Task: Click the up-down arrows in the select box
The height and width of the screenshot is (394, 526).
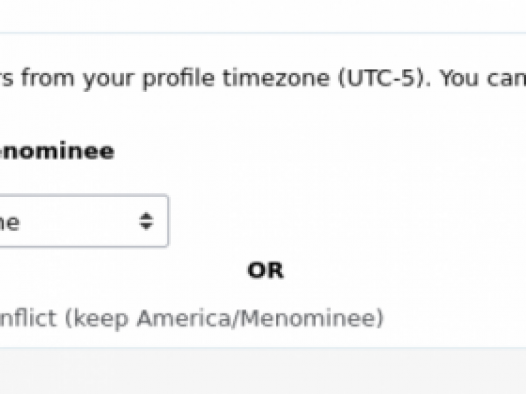Action: pos(146,221)
